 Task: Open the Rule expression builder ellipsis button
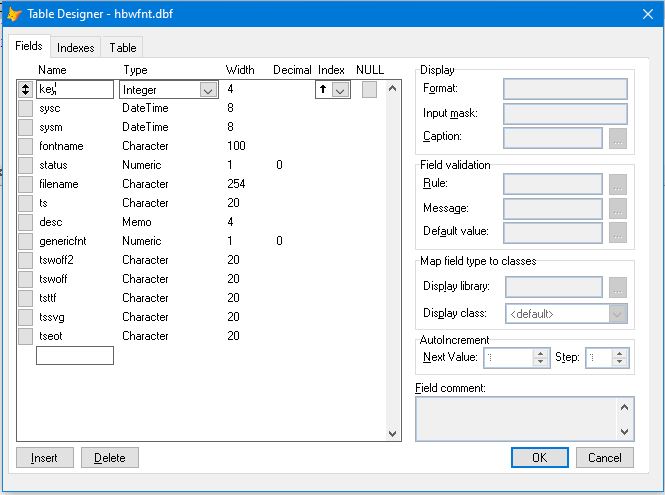(x=618, y=184)
